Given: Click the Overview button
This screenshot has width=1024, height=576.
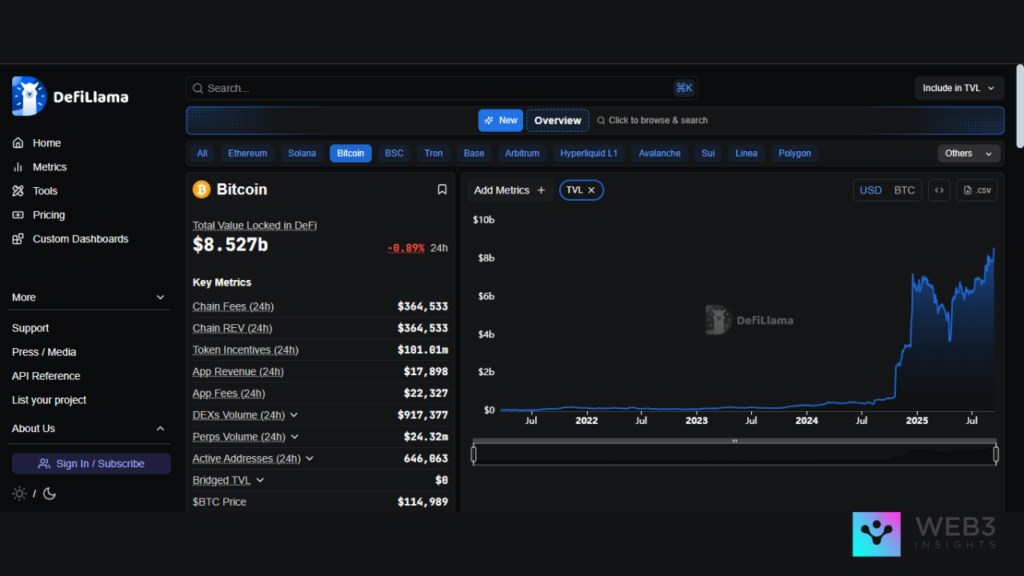Looking at the screenshot, I should click(558, 120).
